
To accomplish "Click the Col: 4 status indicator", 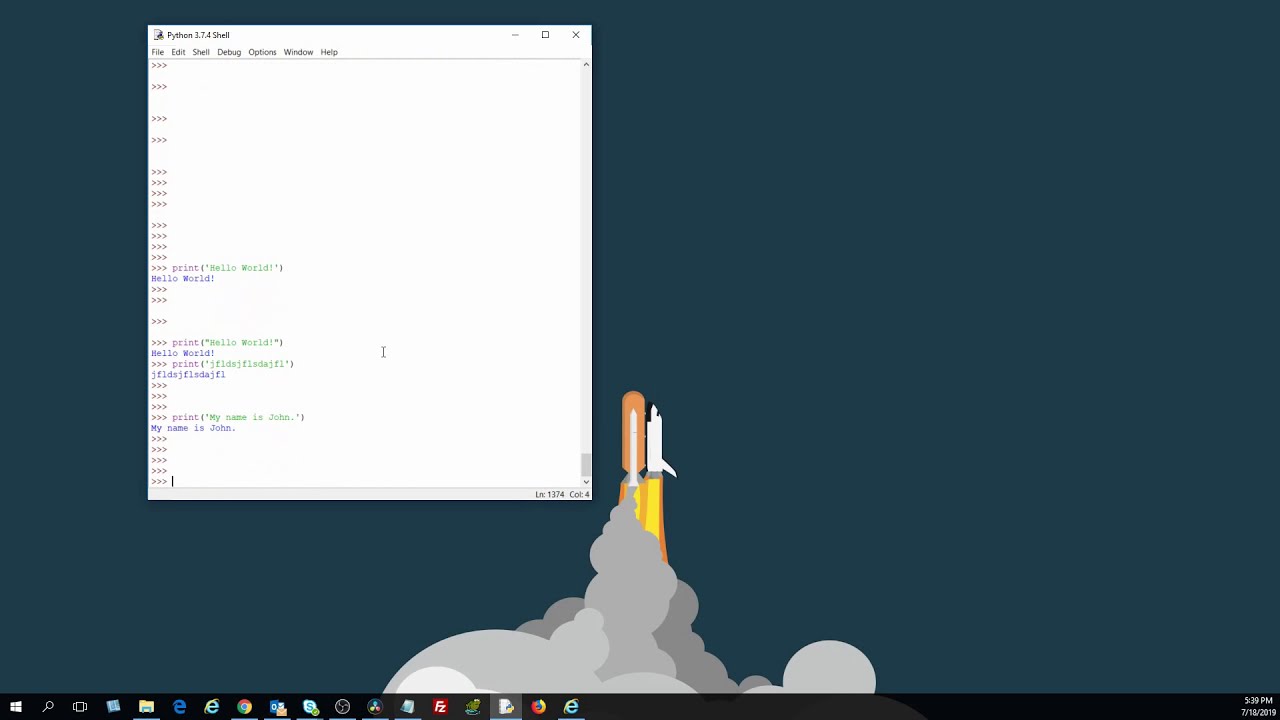I will [579, 494].
